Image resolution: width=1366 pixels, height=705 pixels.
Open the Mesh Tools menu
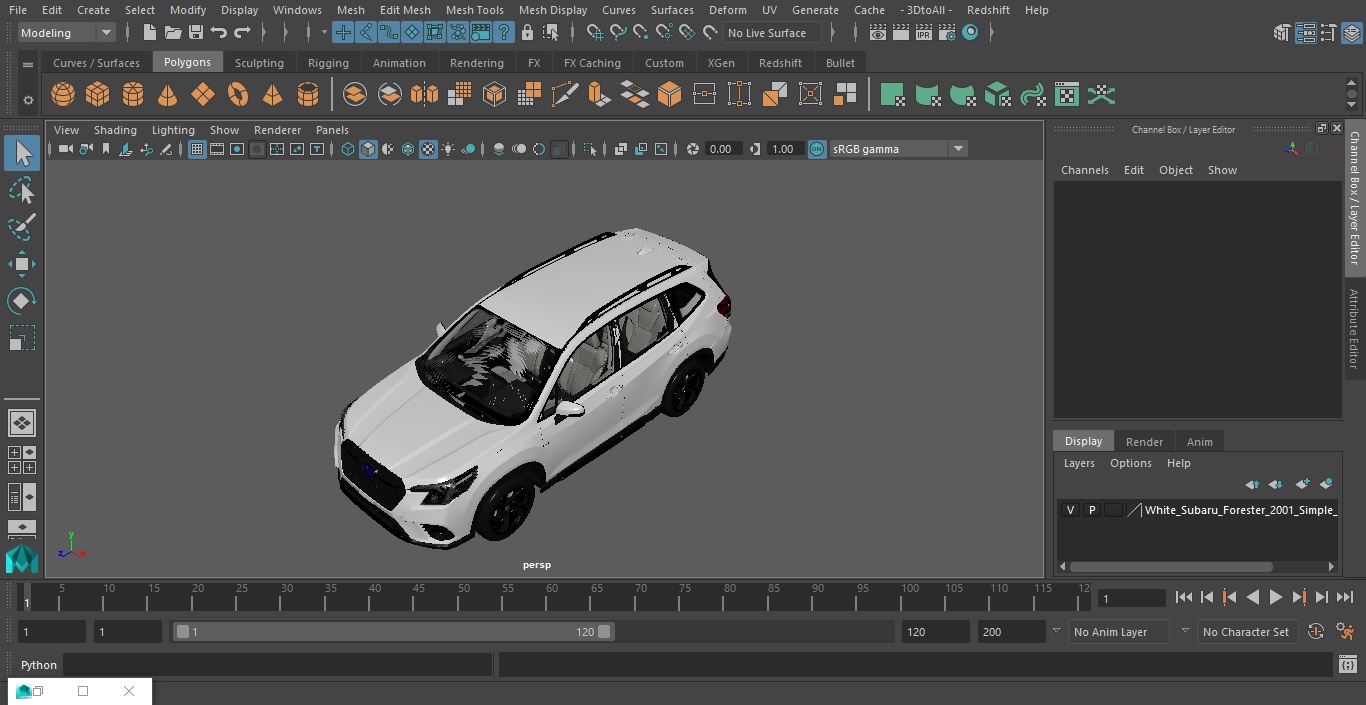coord(474,10)
